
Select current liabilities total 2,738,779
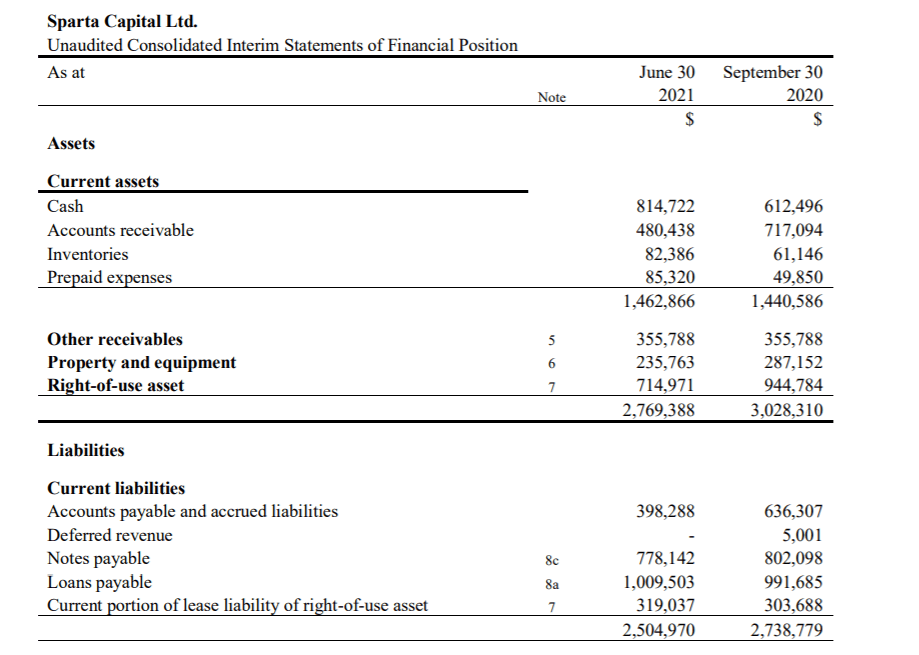[787, 630]
